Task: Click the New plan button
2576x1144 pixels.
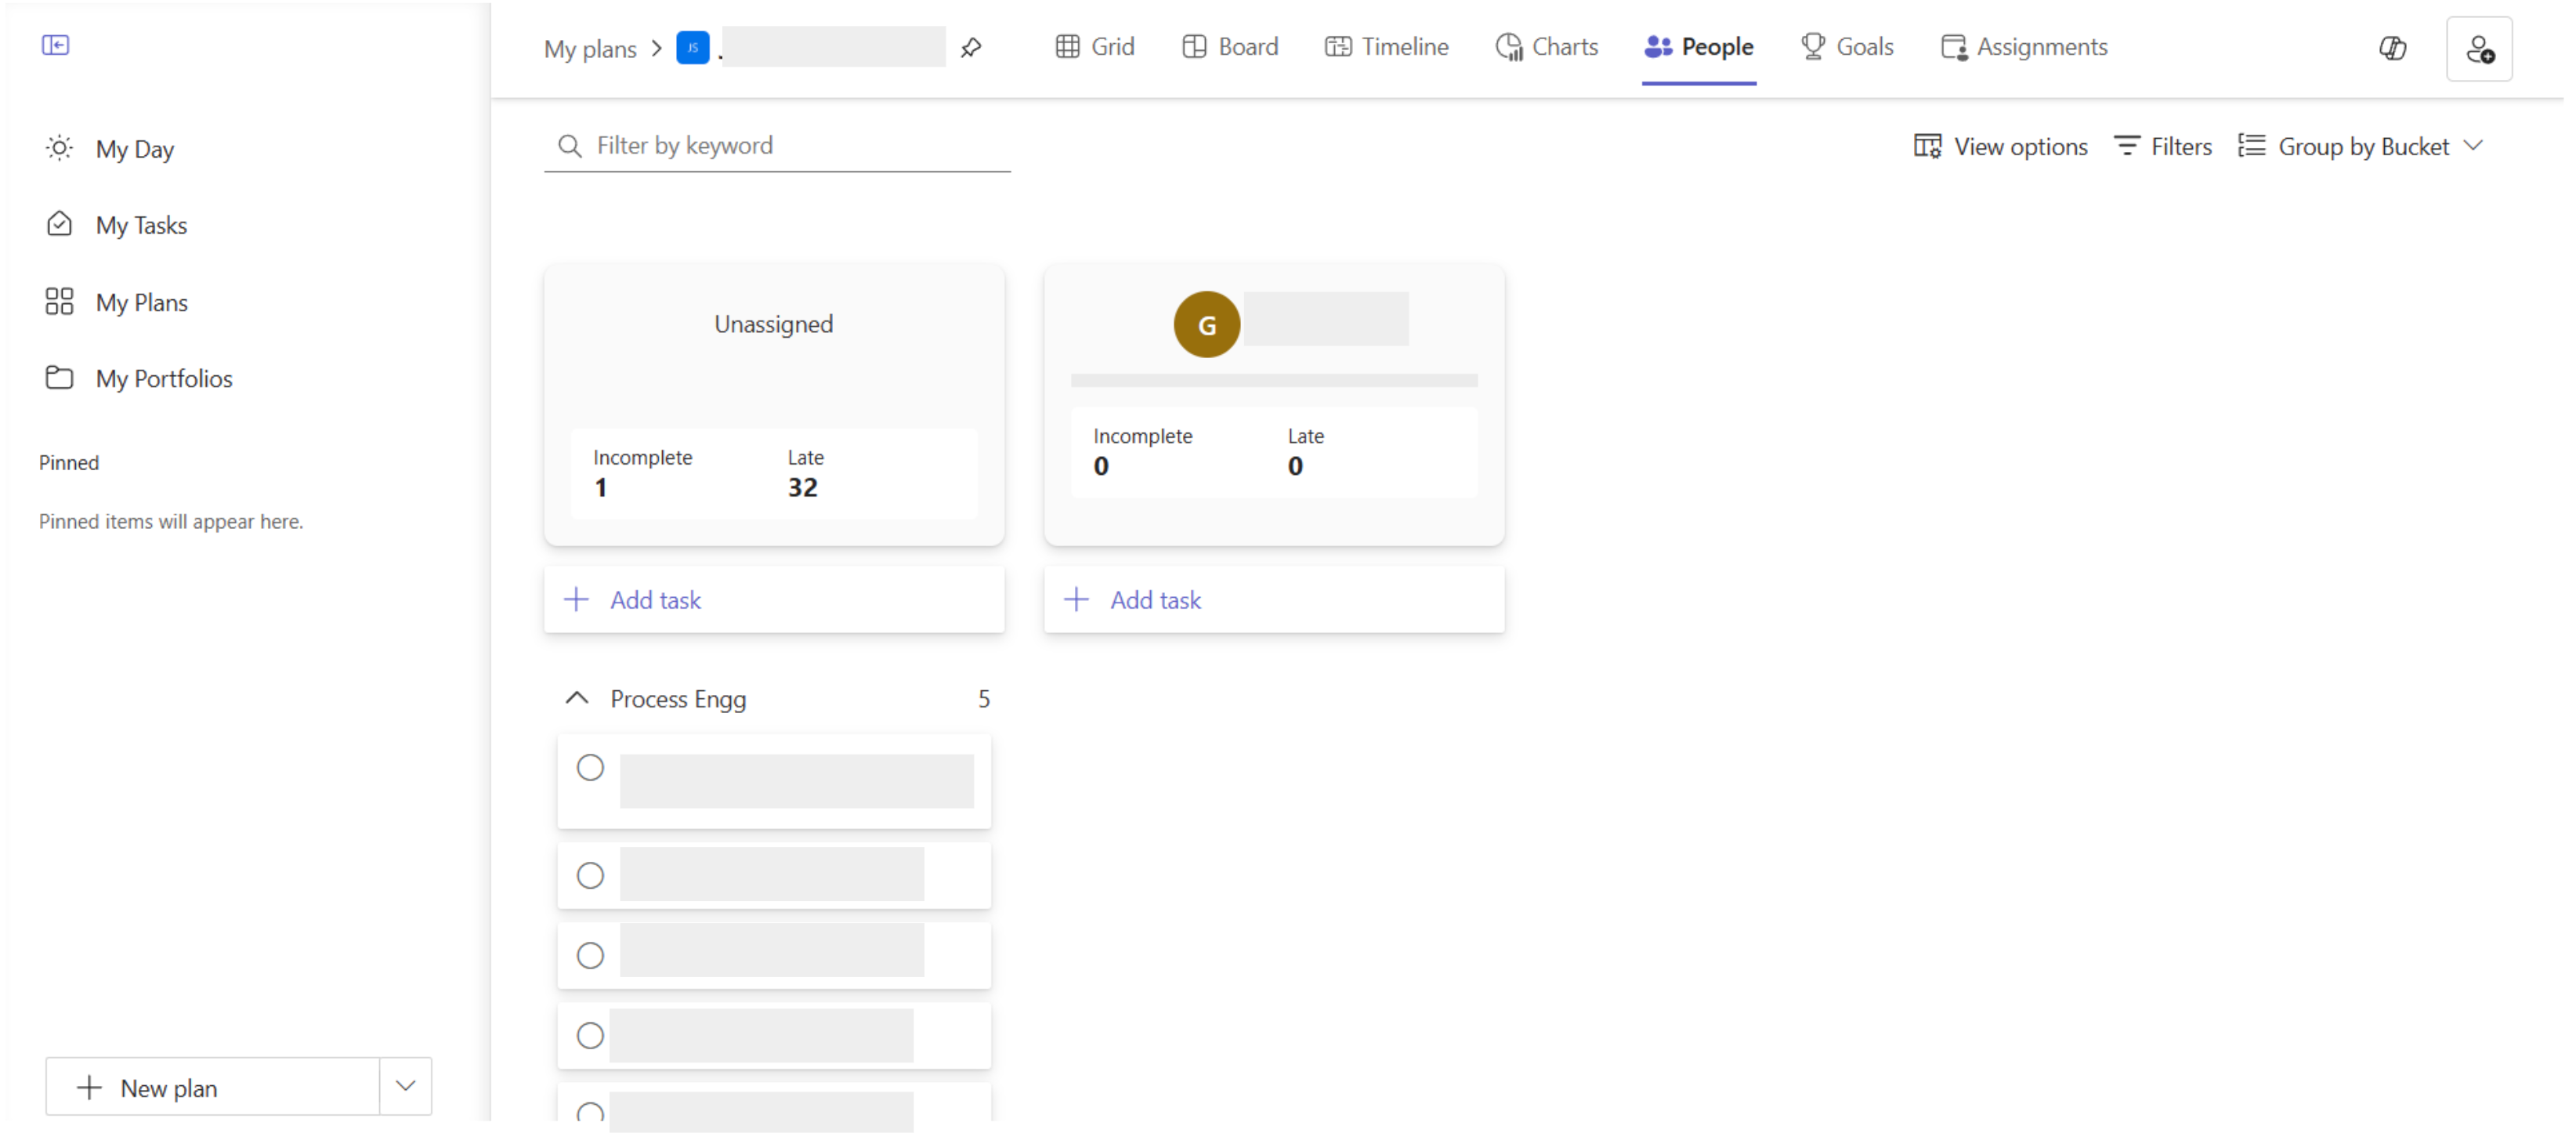Action: point(212,1087)
